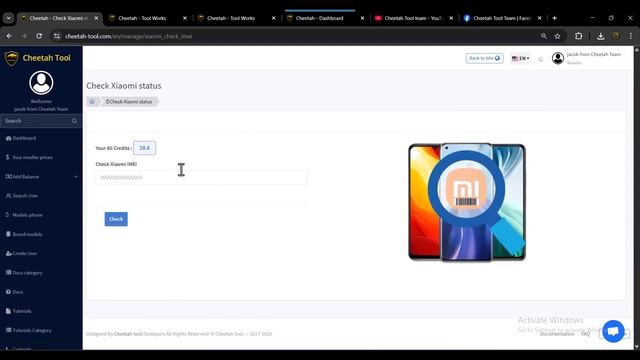Viewport: 640px width, 360px height.
Task: Click the home breadcrumb icon
Action: click(x=92, y=102)
